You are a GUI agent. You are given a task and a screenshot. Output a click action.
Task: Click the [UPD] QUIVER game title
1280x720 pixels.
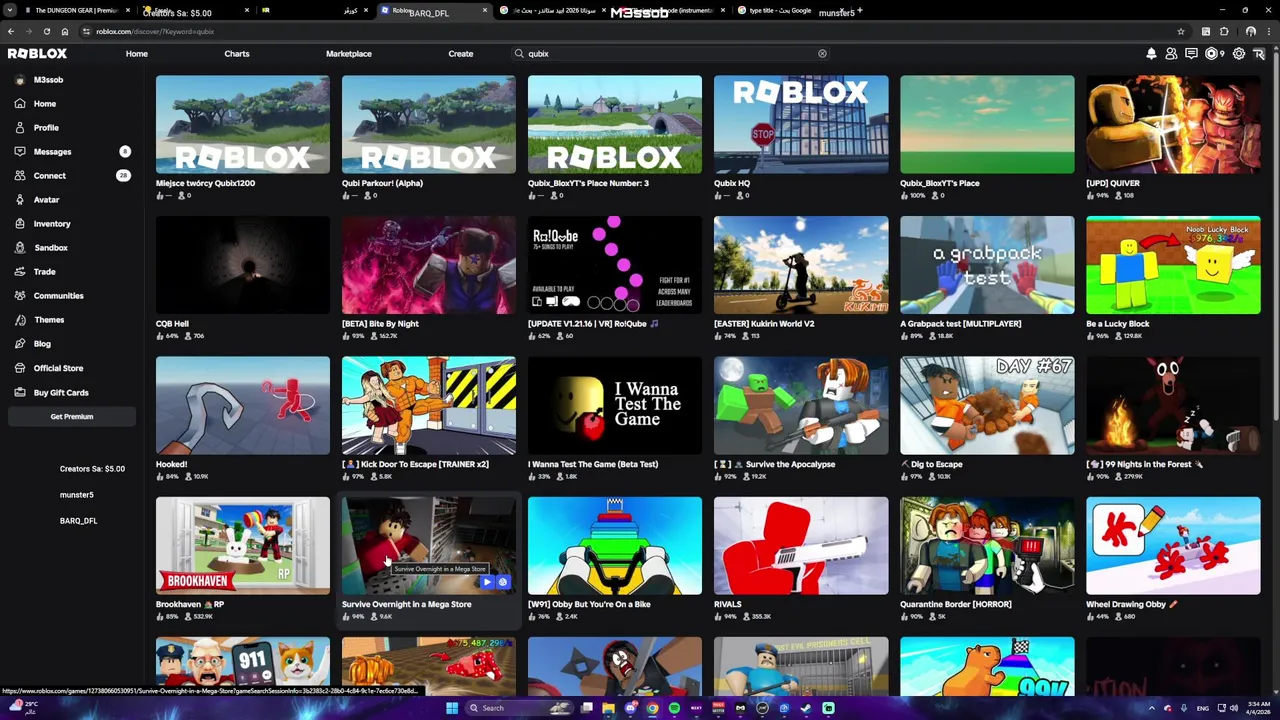(x=1113, y=184)
